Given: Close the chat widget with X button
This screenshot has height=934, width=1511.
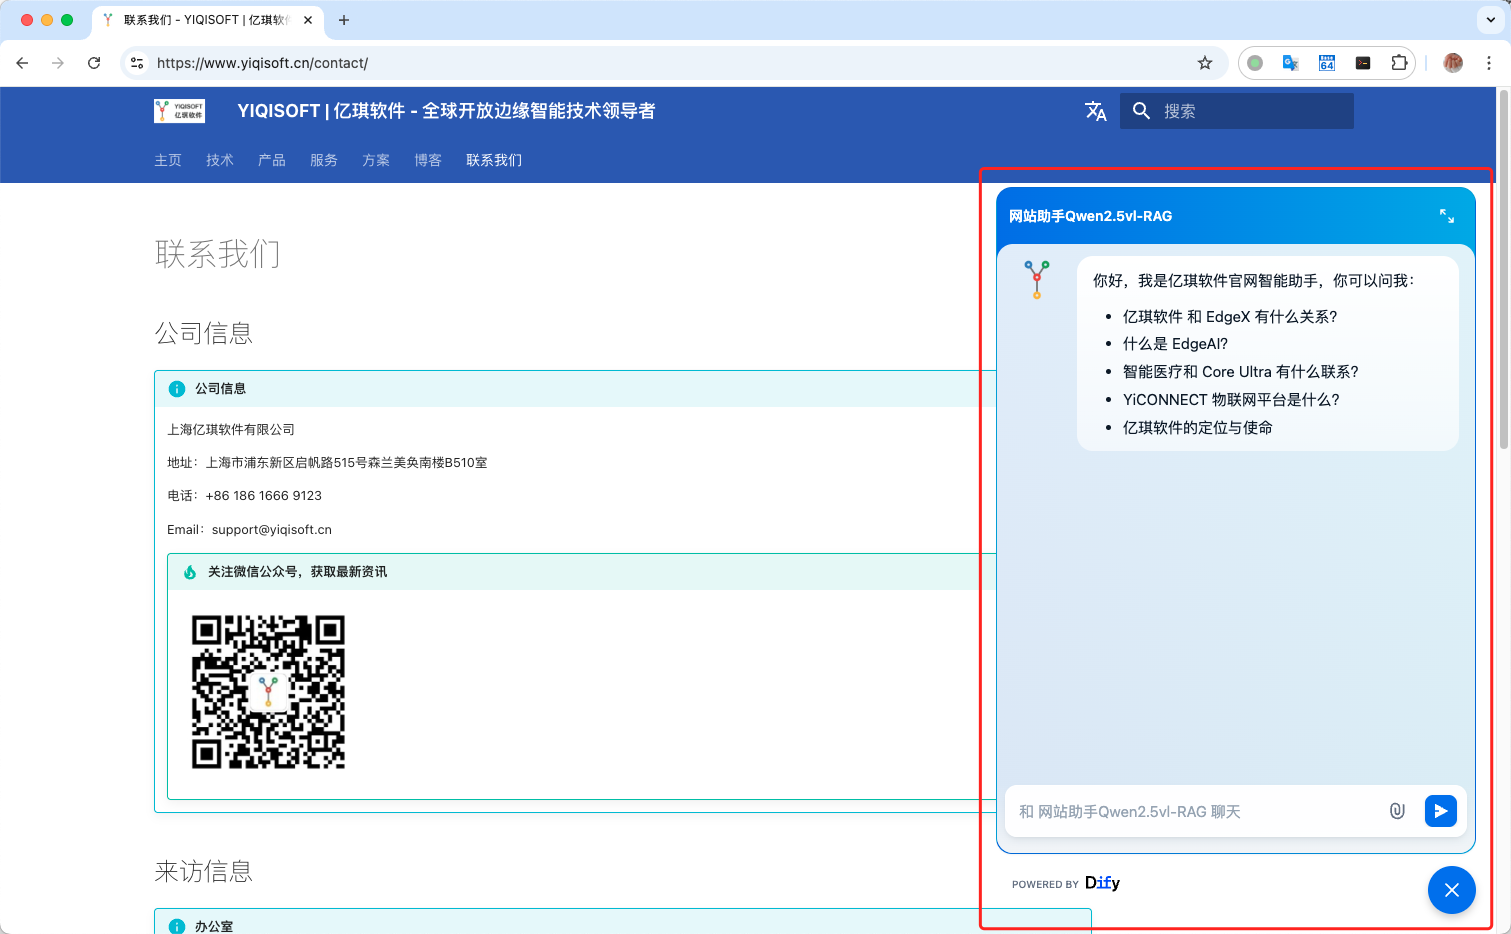Looking at the screenshot, I should click(x=1451, y=890).
